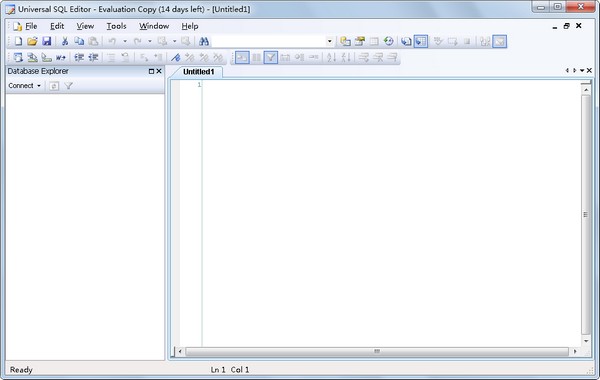Open the View menu
The width and height of the screenshot is (600, 380).
point(85,26)
